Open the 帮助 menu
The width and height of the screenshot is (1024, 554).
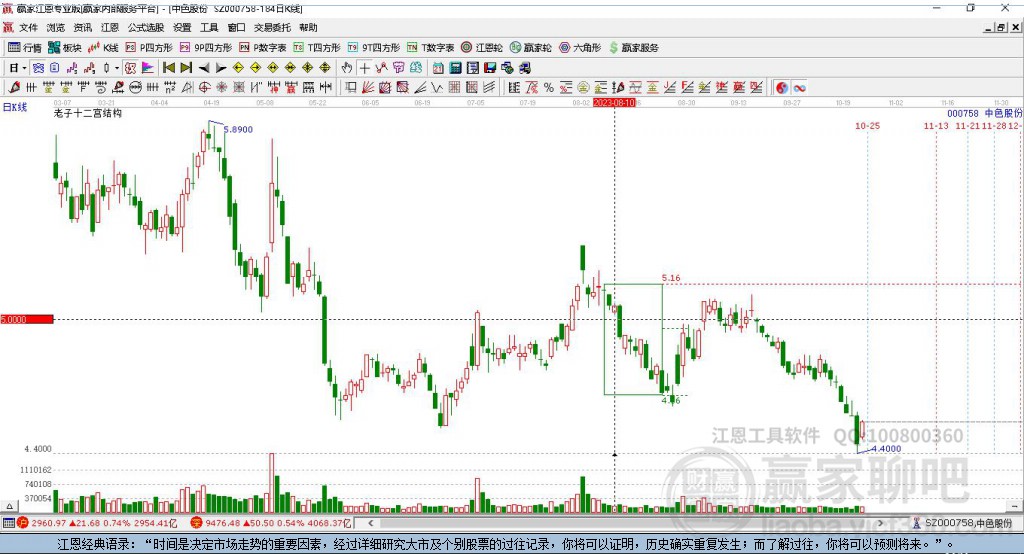[308, 27]
